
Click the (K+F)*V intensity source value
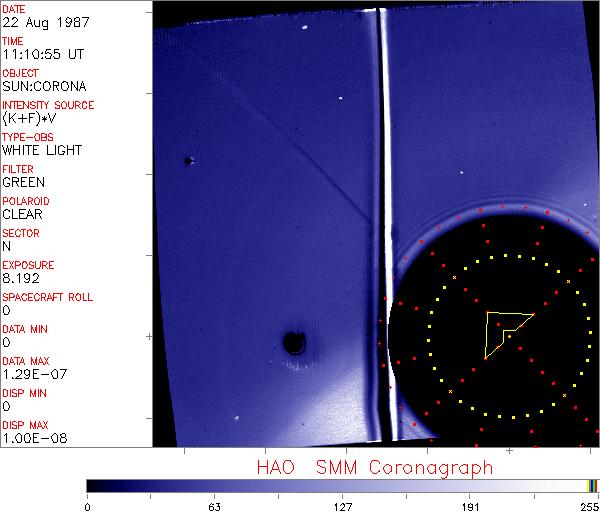point(30,118)
